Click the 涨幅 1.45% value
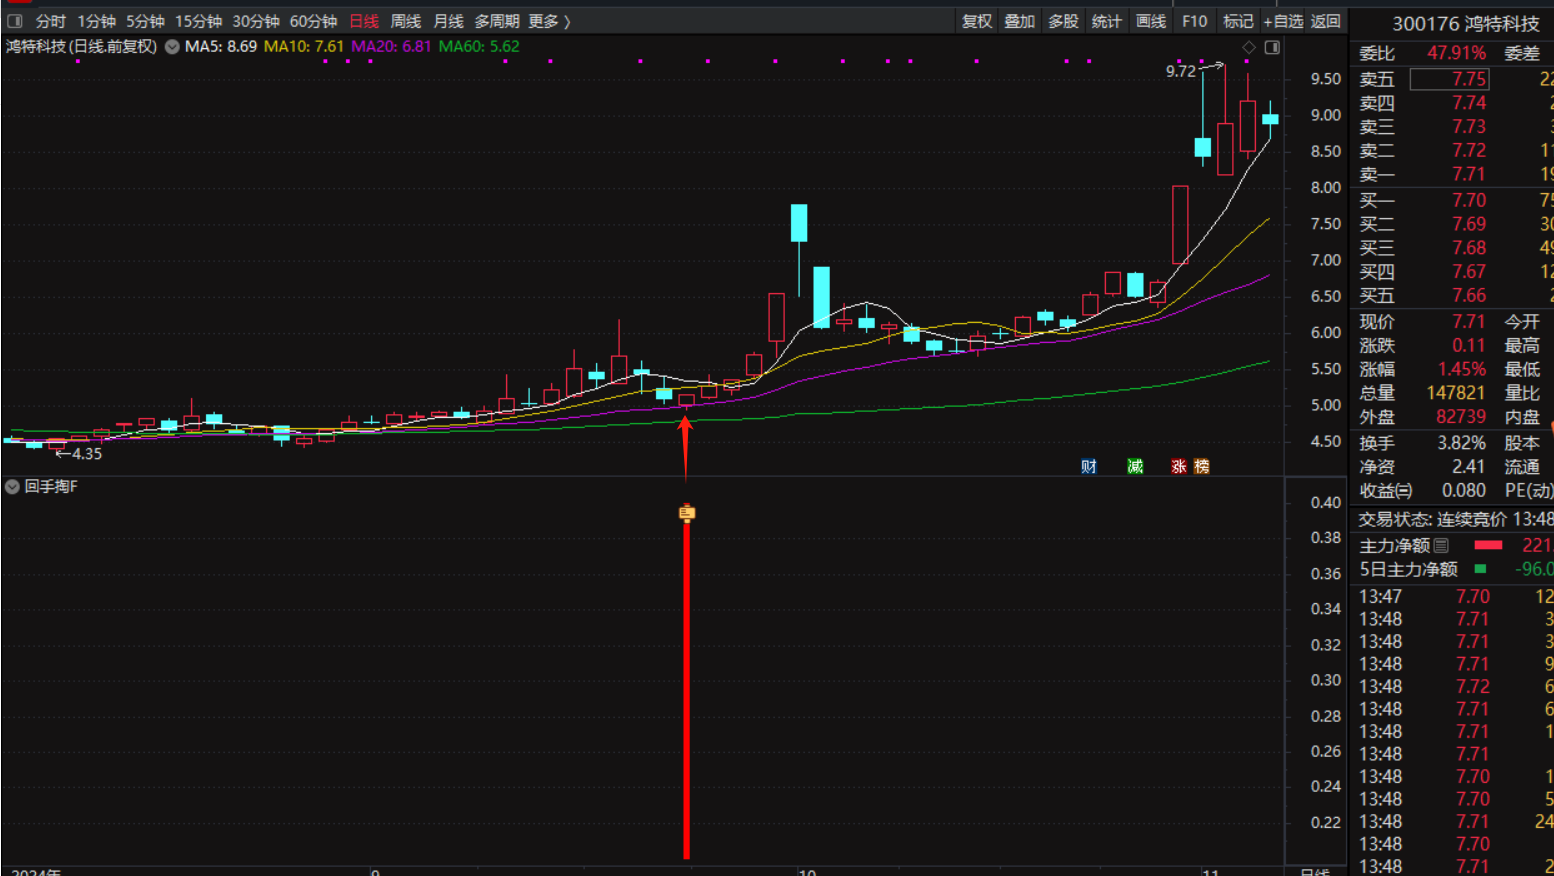This screenshot has width=1554, height=876. 1461,369
